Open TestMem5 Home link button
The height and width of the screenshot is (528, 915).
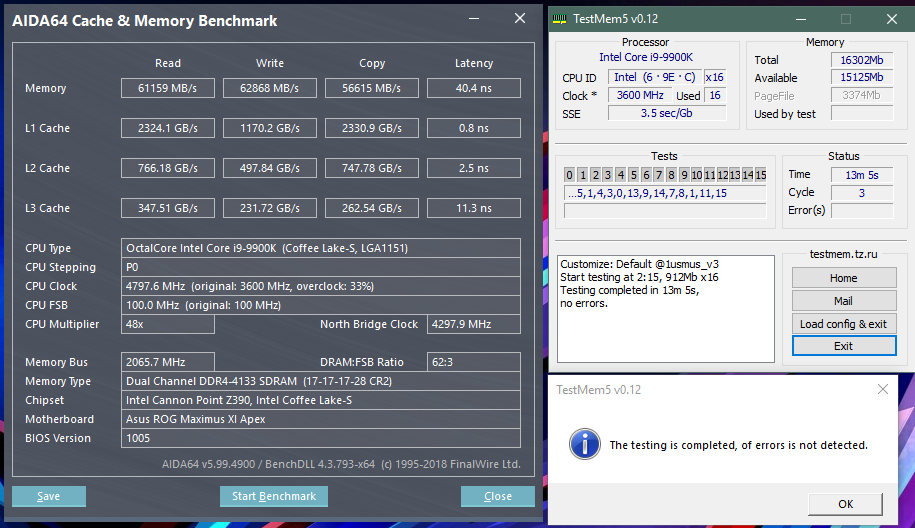tap(843, 278)
